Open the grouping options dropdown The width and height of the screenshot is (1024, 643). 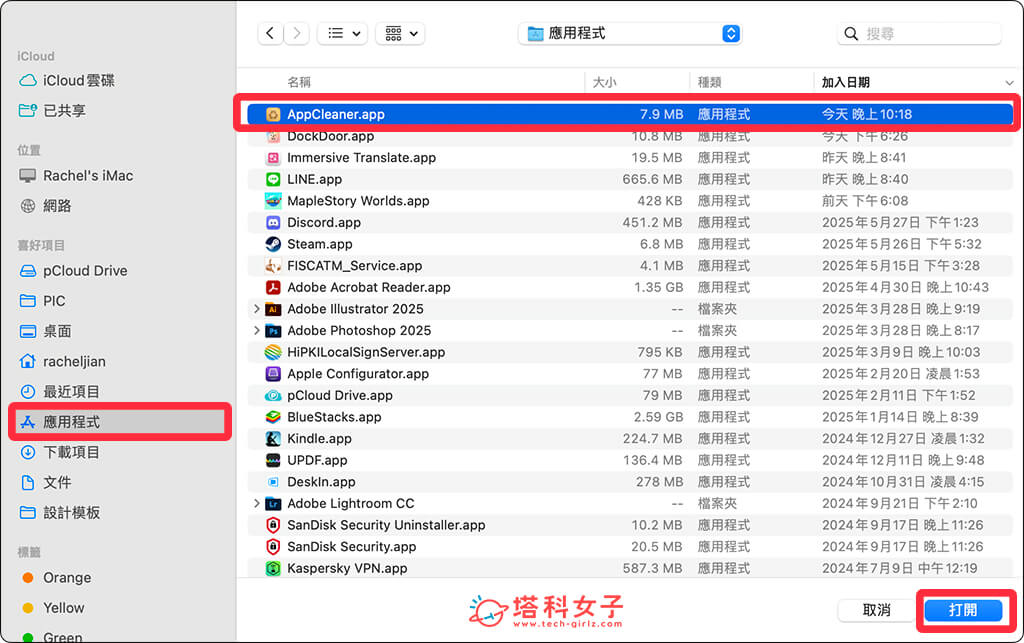[x=400, y=33]
